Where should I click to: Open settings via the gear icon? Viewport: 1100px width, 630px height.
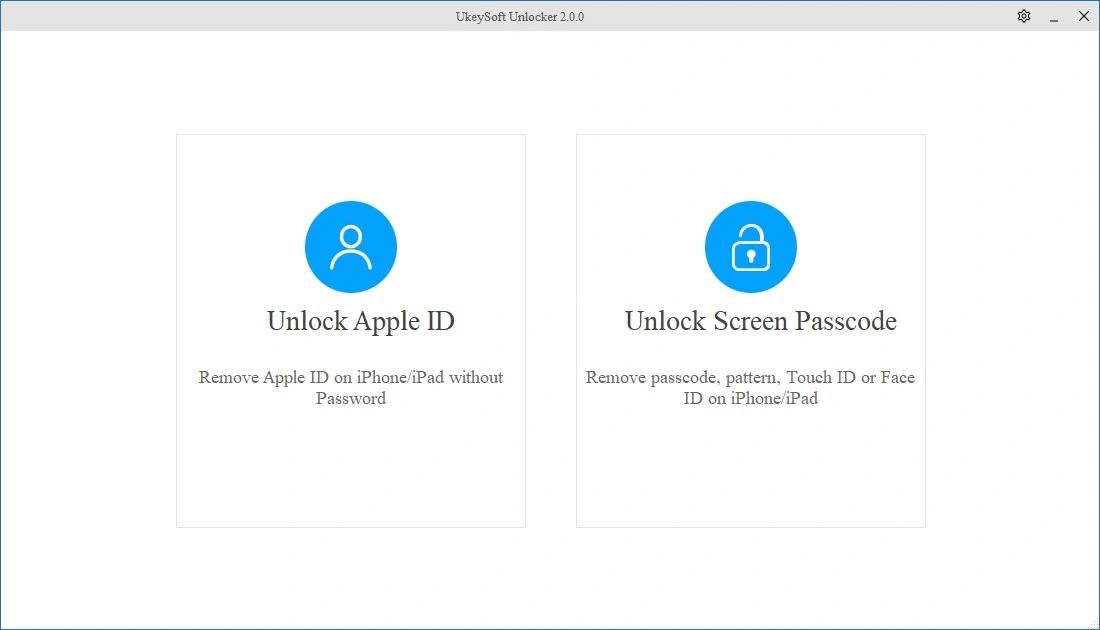1024,16
